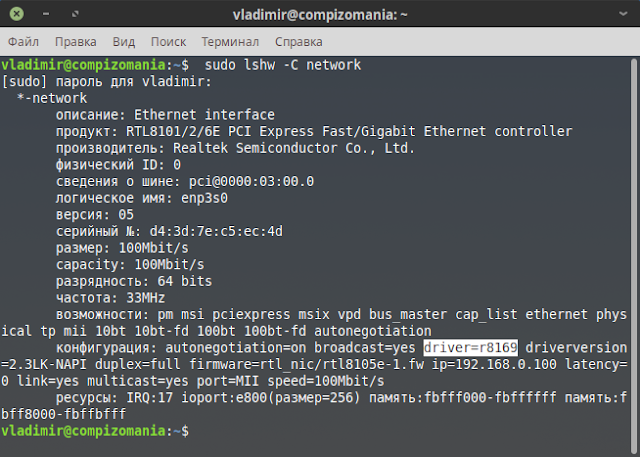Viewport: 640px width, 457px height.
Task: Click the sudo lshw -C network command
Action: pyautogui.click(x=283, y=65)
